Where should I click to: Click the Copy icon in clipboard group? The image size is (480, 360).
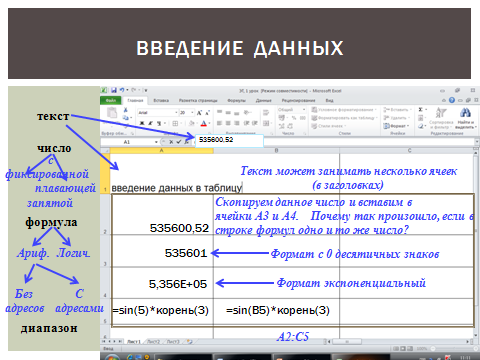(x=125, y=118)
